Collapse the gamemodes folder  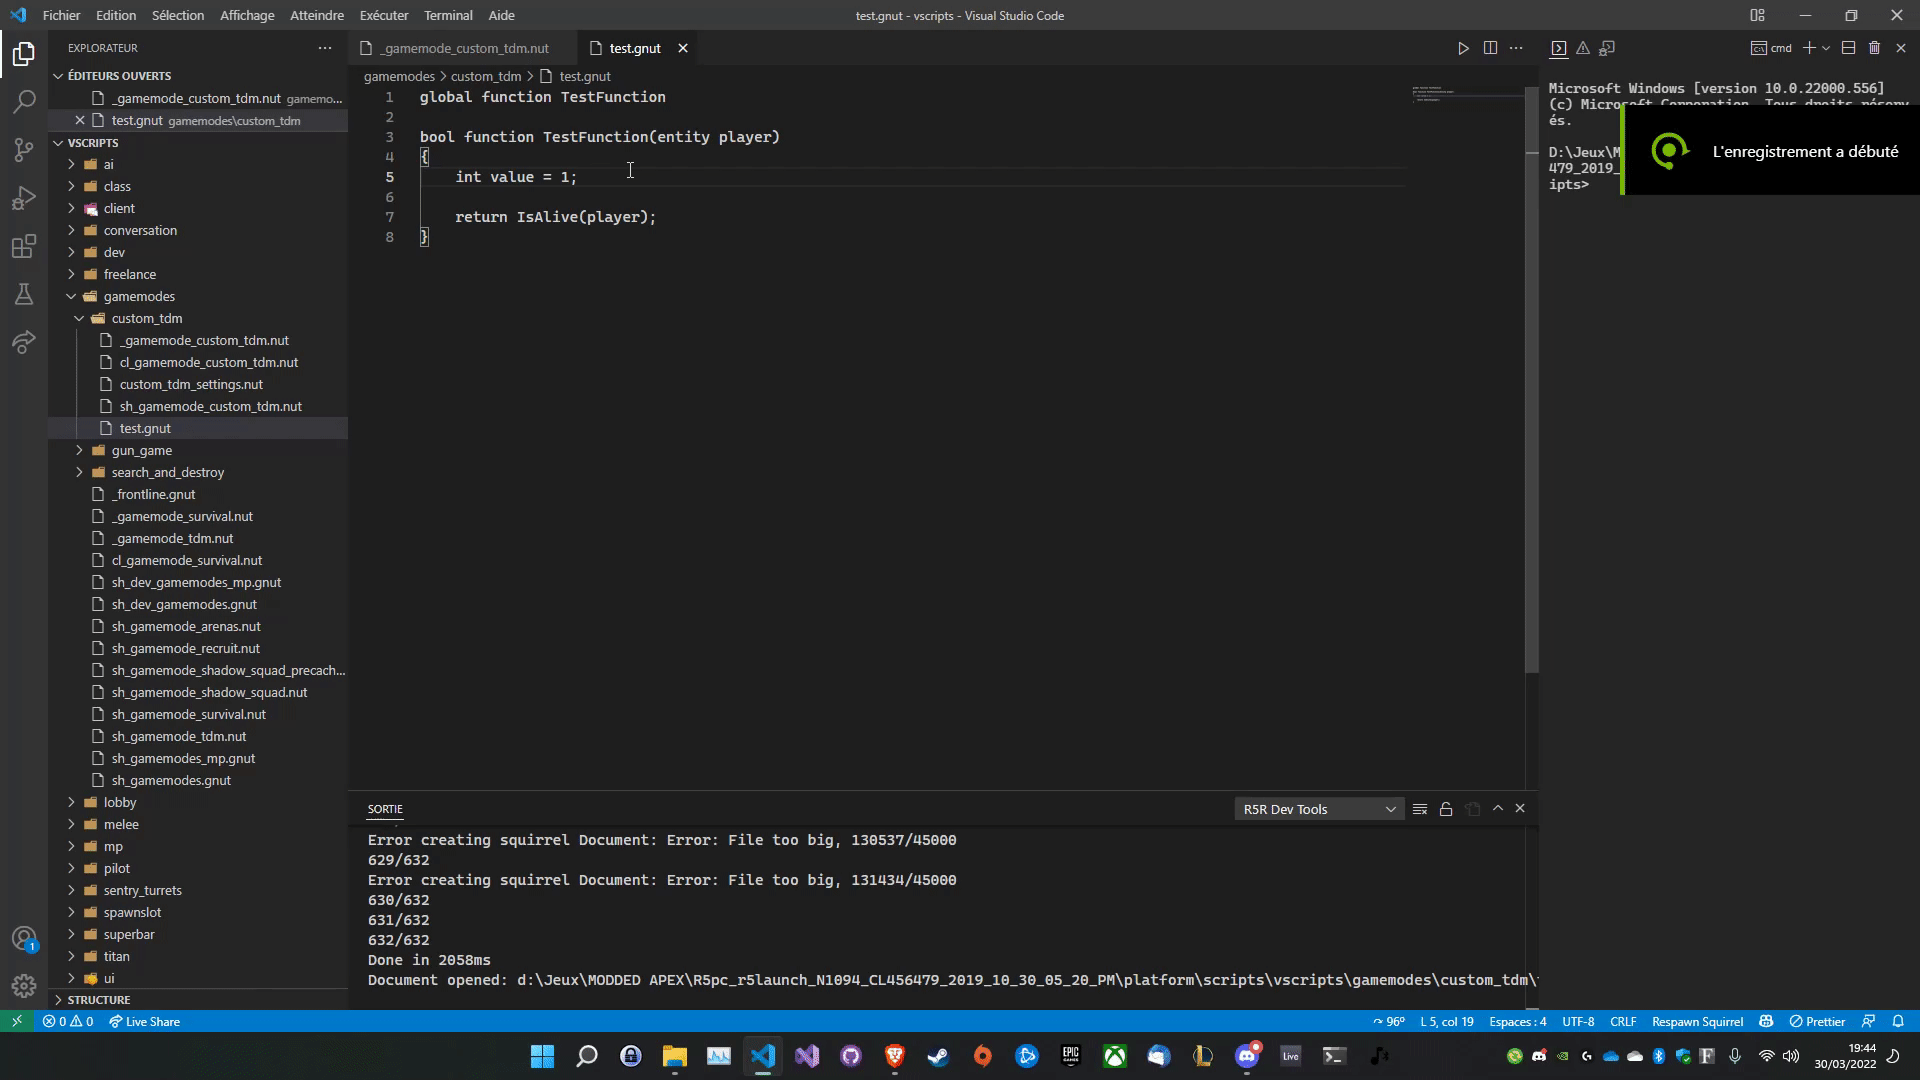(x=71, y=296)
